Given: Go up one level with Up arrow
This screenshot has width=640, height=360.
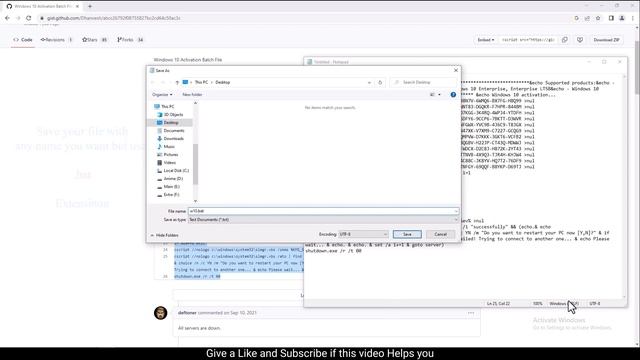Looking at the screenshot, I should click(x=177, y=82).
